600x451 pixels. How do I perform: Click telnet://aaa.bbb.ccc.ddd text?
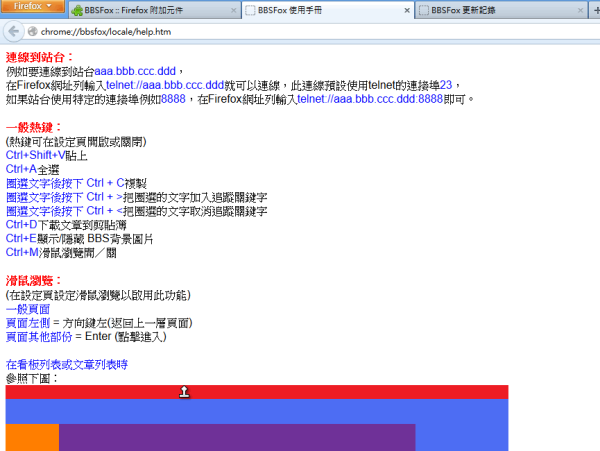(x=165, y=85)
